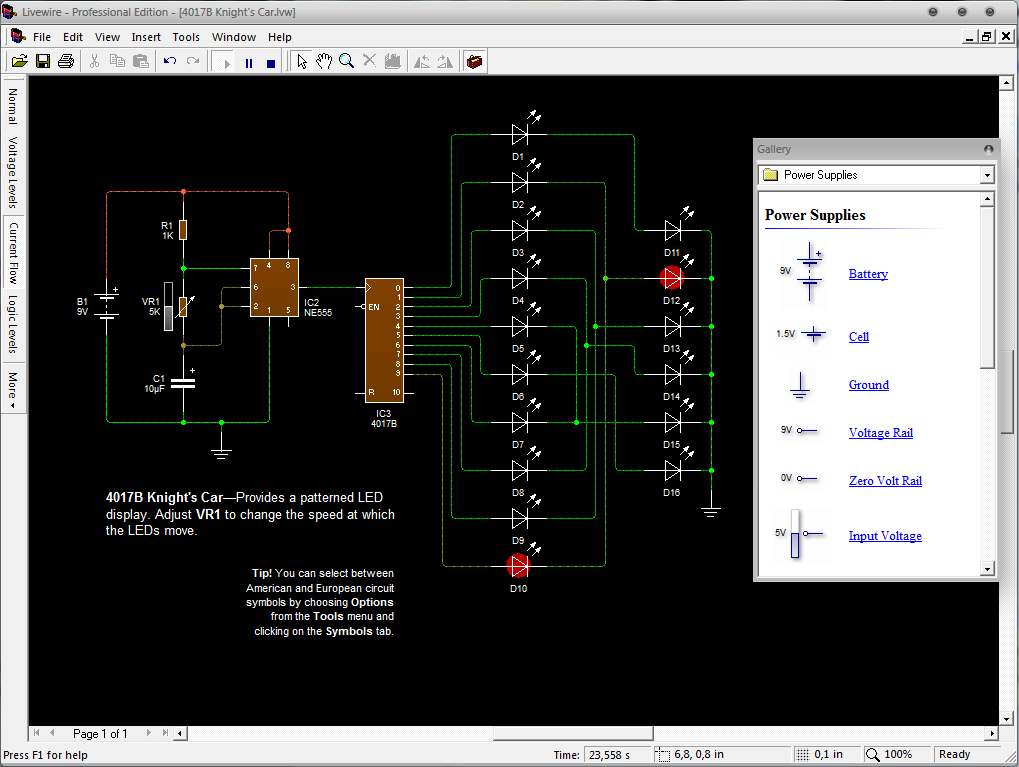Undo the last edit
The width and height of the screenshot is (1019, 767).
(x=167, y=60)
